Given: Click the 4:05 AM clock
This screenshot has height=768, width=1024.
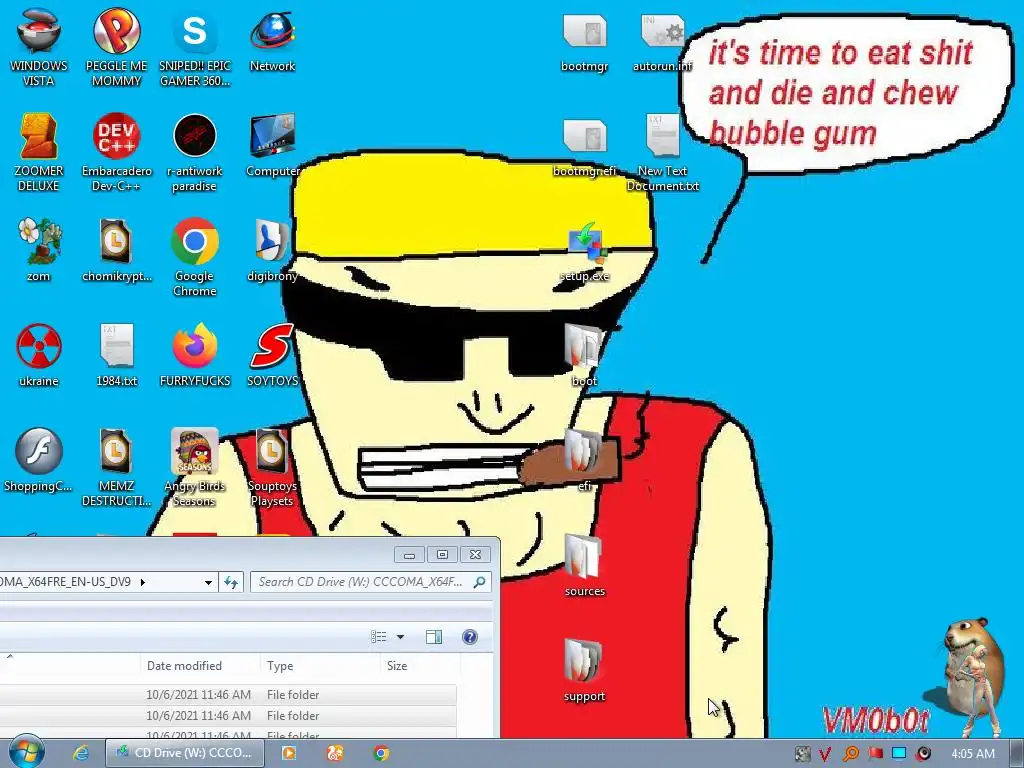Looking at the screenshot, I should tap(973, 754).
